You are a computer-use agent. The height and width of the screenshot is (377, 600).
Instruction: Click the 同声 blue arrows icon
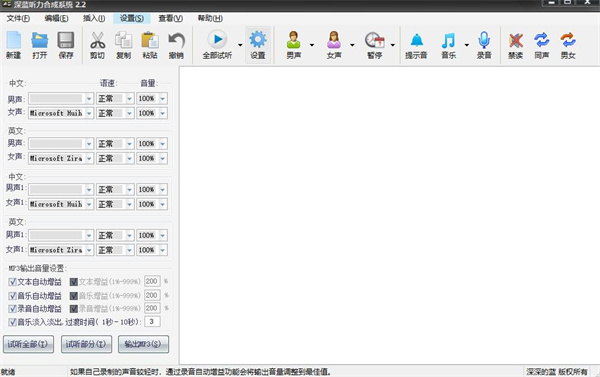pyautogui.click(x=542, y=45)
